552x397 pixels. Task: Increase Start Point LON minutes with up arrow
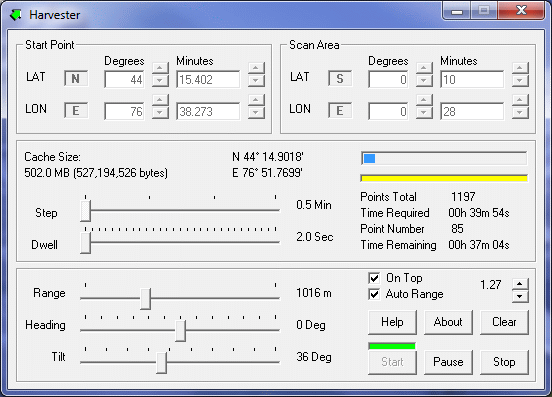(256, 100)
